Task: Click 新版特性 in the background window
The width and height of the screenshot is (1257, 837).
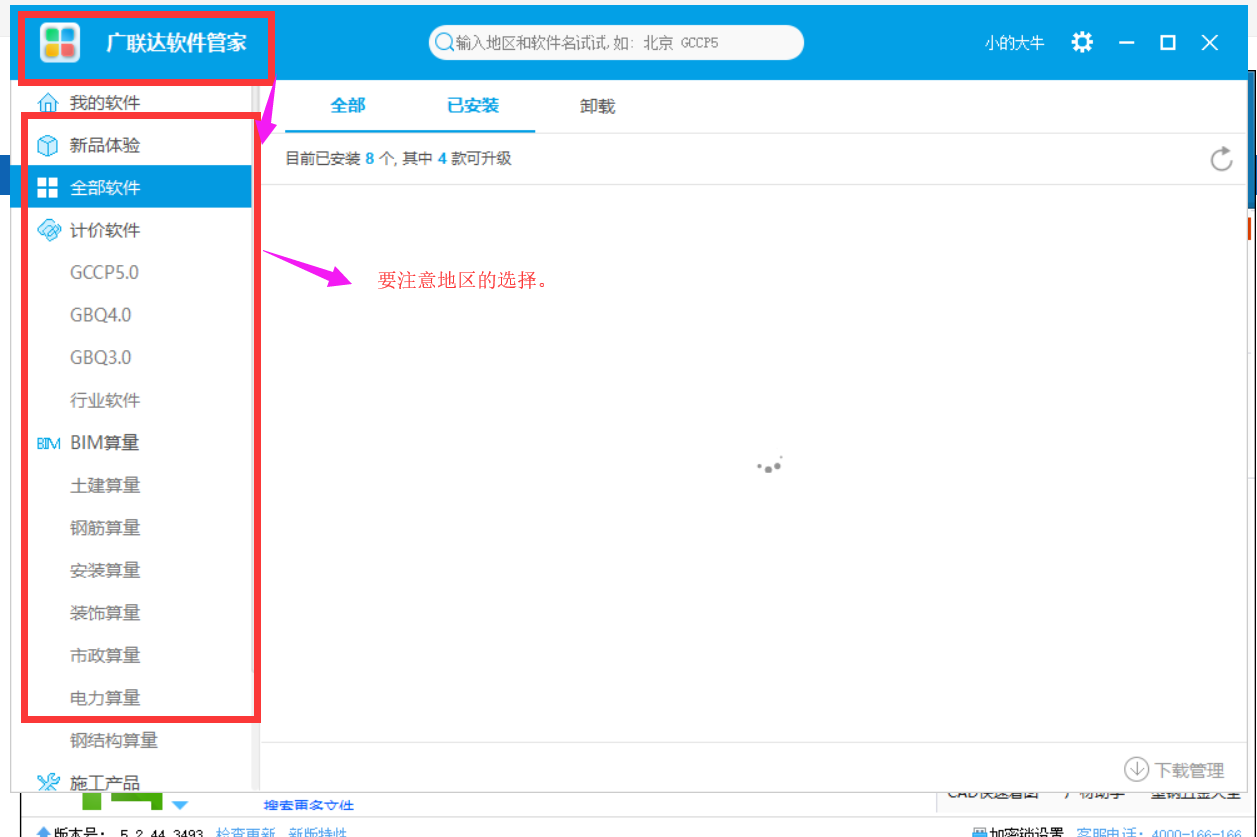Action: pyautogui.click(x=318, y=832)
